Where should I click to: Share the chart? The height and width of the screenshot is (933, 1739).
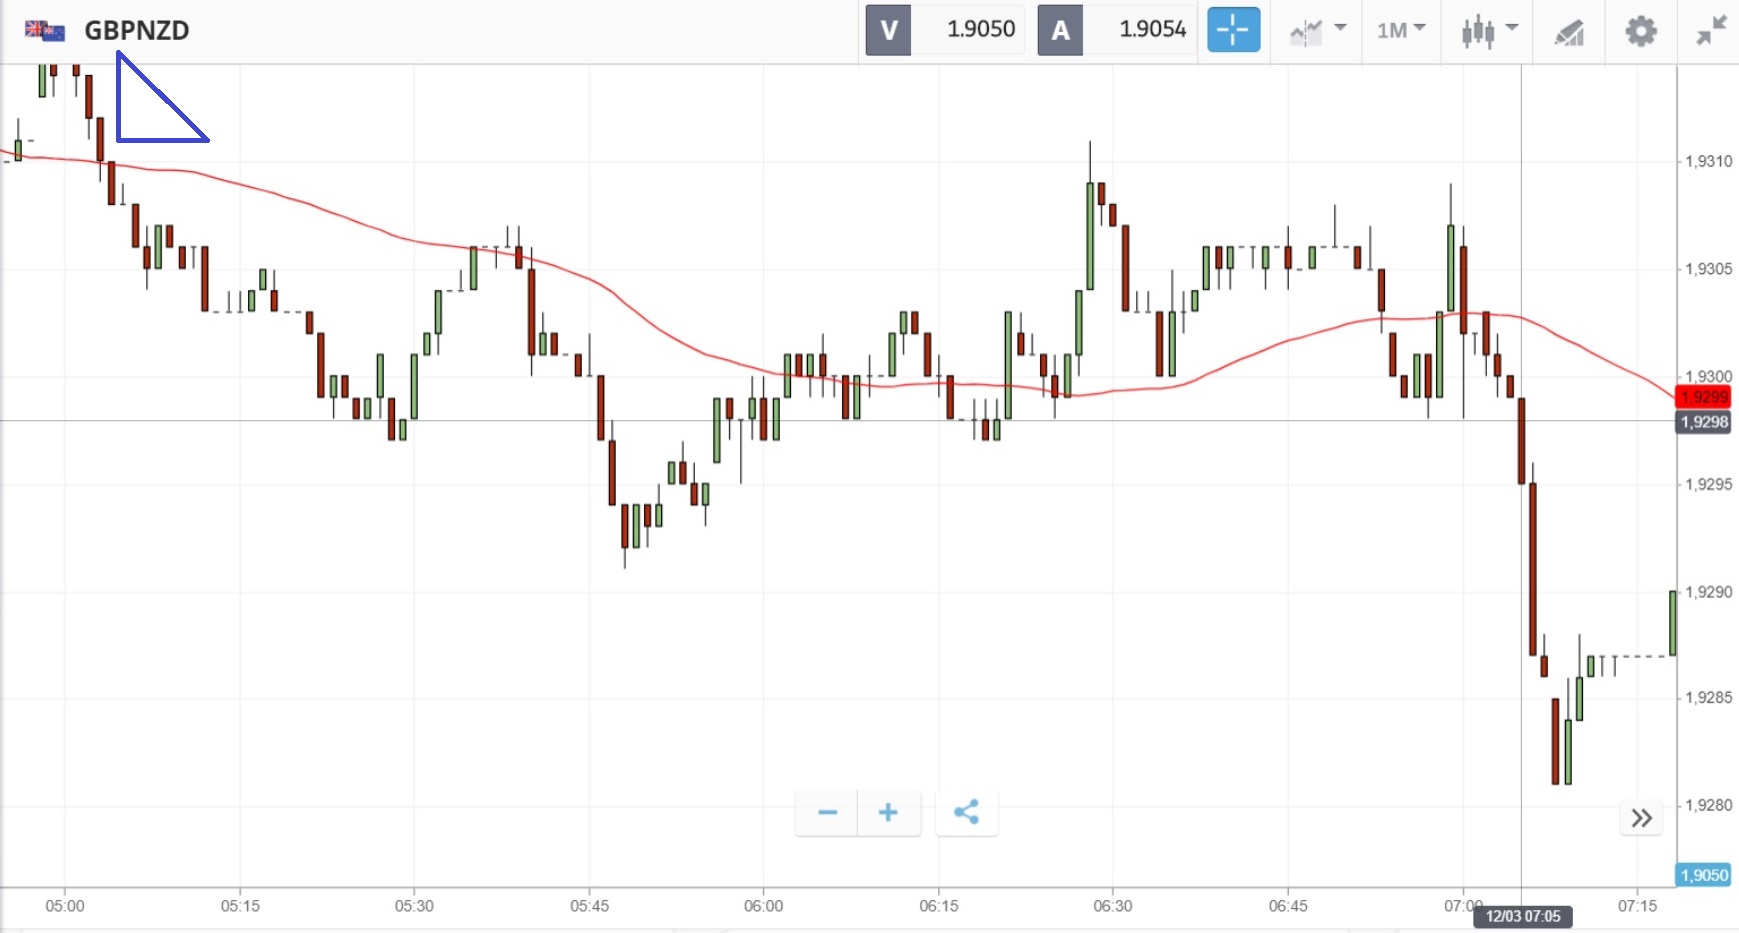(x=966, y=812)
